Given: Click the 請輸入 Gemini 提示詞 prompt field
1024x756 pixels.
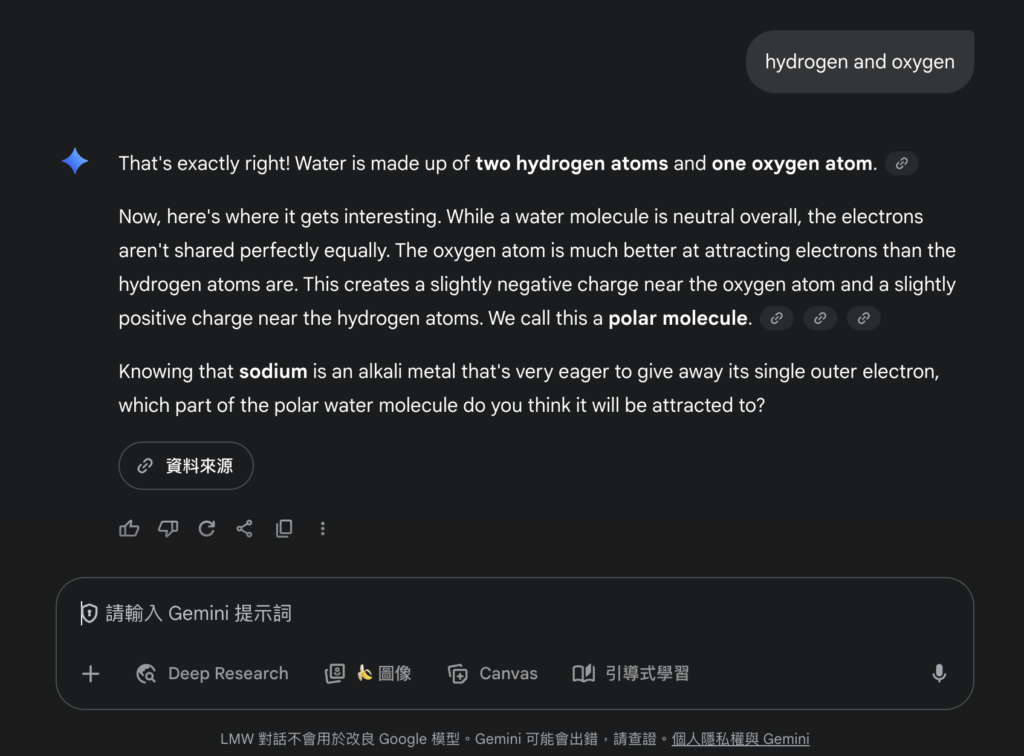Looking at the screenshot, I should coord(500,613).
